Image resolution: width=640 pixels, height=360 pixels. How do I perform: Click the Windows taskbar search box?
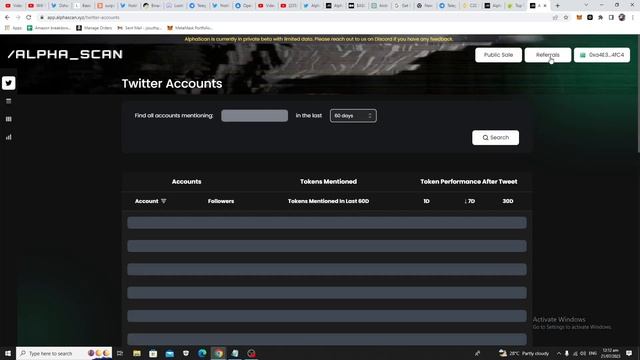tap(64, 353)
